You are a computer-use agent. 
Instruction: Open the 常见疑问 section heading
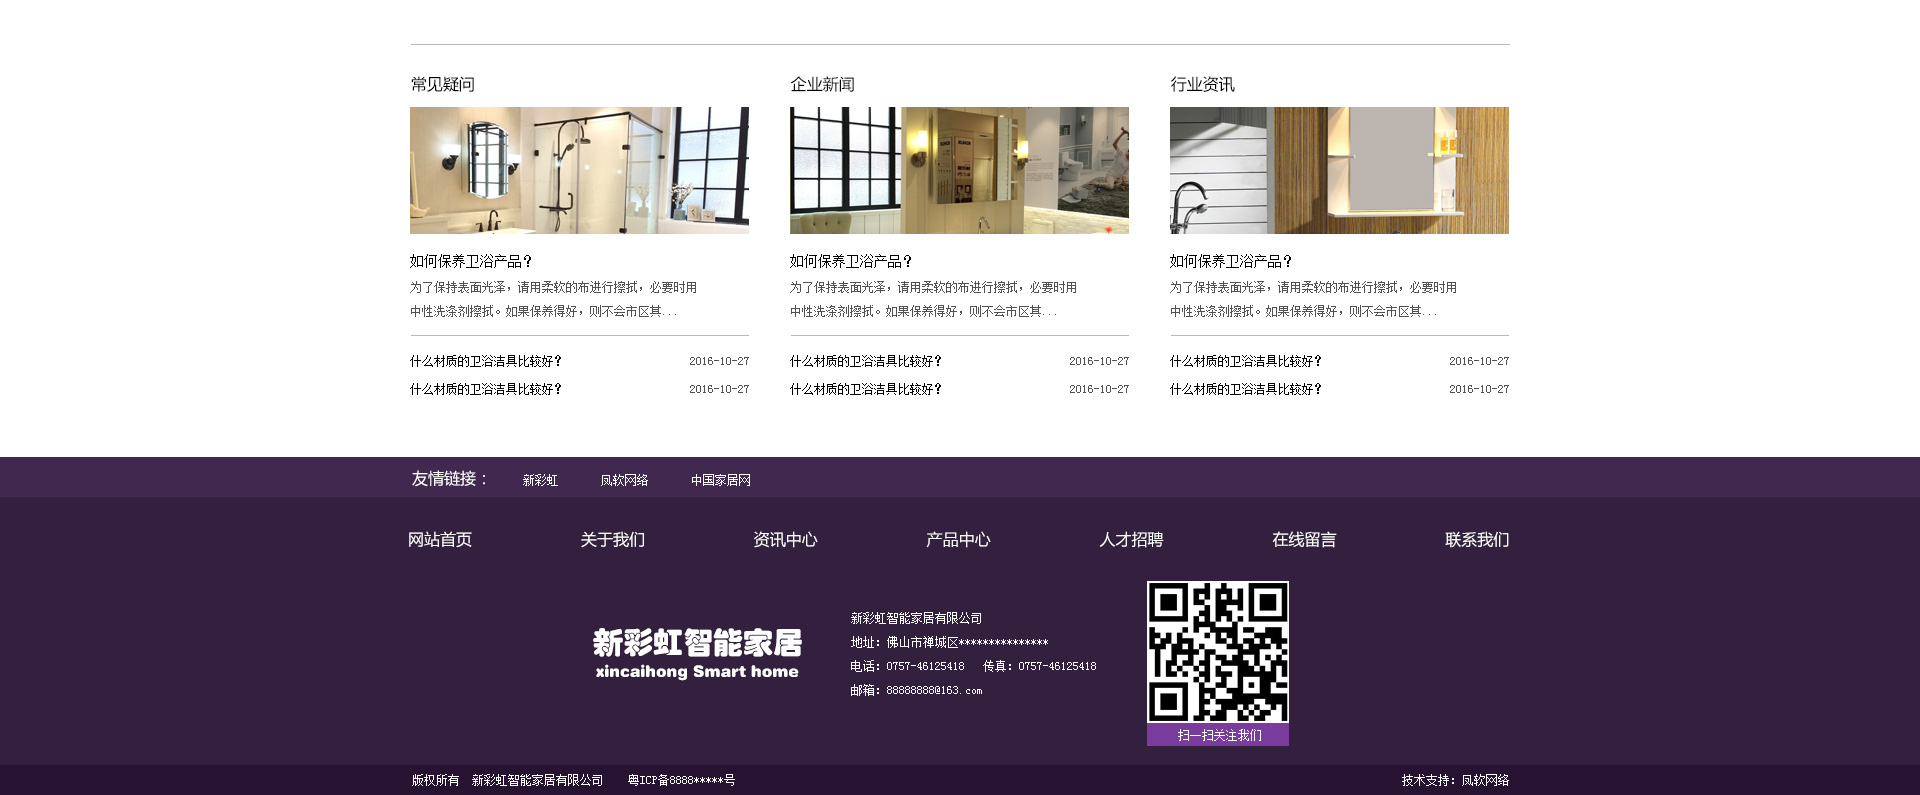click(443, 85)
